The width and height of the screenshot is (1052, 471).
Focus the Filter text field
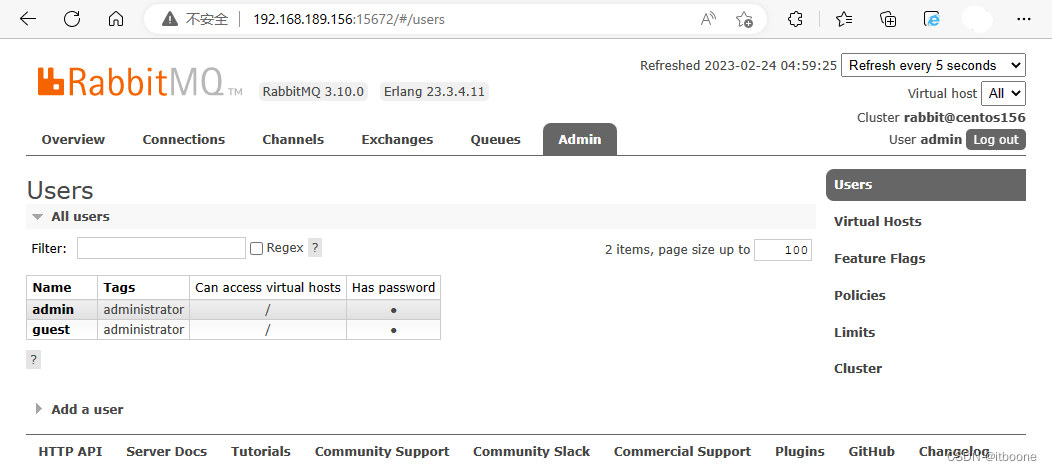[x=161, y=248]
